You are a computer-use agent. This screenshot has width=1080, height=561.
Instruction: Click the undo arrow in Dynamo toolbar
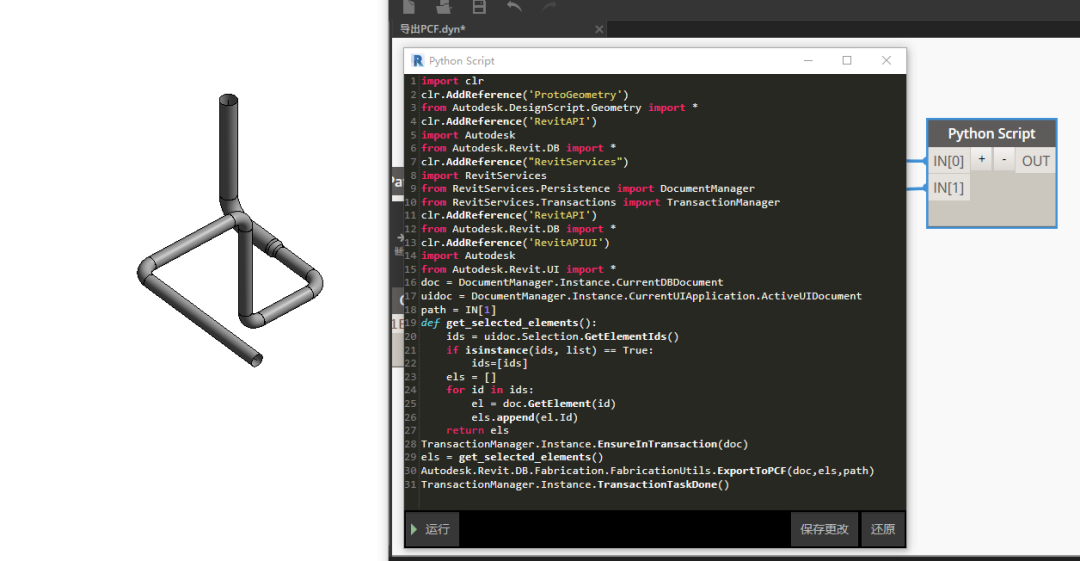514,7
